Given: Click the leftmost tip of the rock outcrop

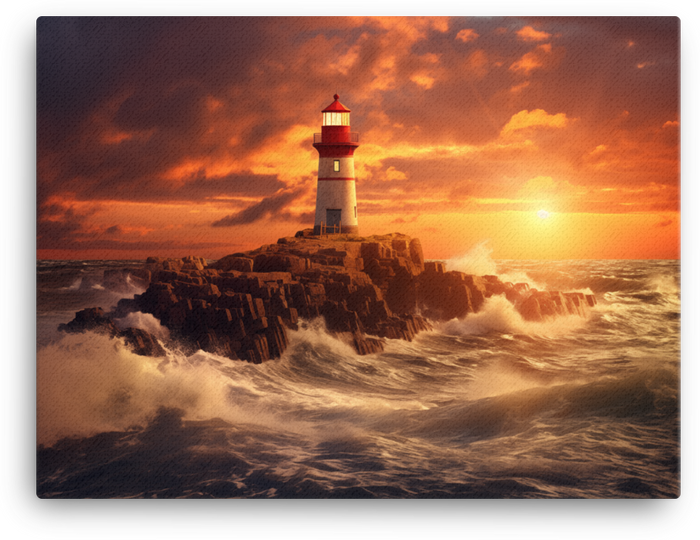Looking at the screenshot, I should click(68, 324).
